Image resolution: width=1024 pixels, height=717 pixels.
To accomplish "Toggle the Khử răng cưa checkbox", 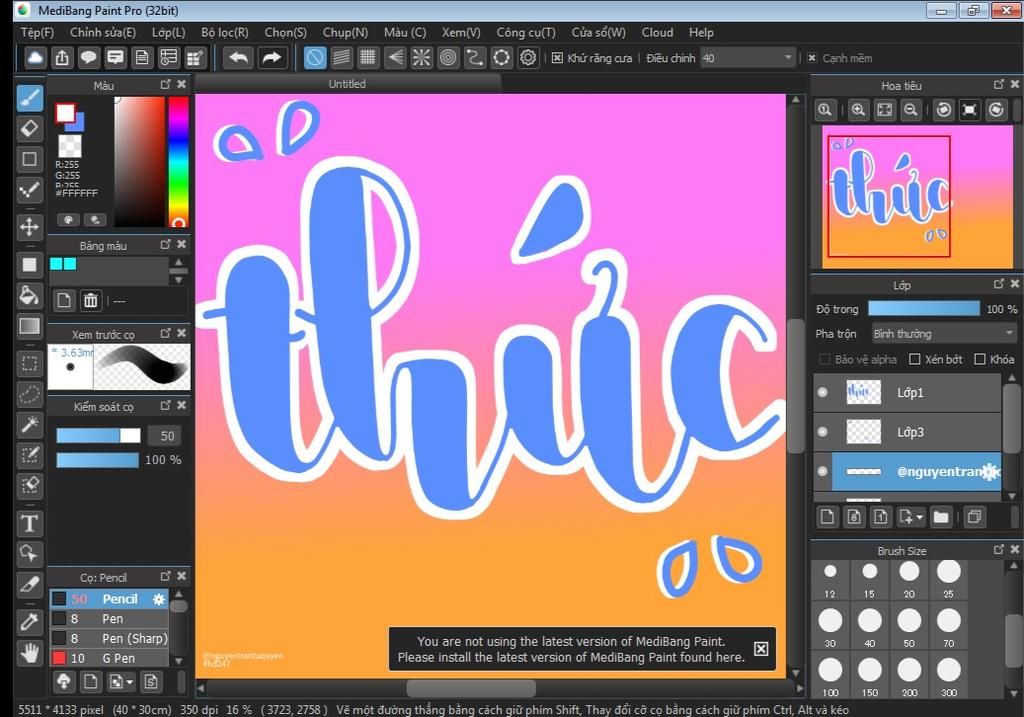I will 557,58.
